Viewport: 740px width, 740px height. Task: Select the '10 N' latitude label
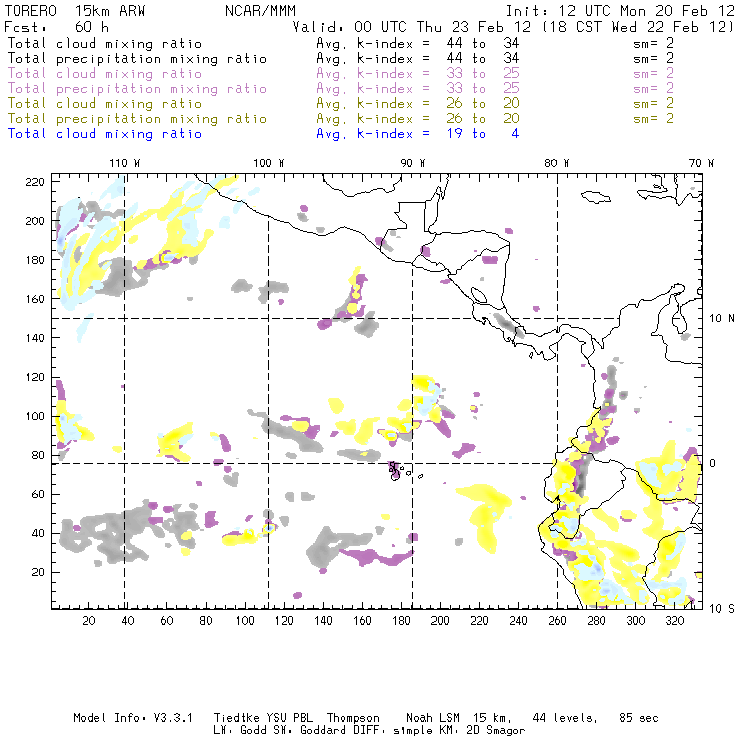click(x=722, y=319)
